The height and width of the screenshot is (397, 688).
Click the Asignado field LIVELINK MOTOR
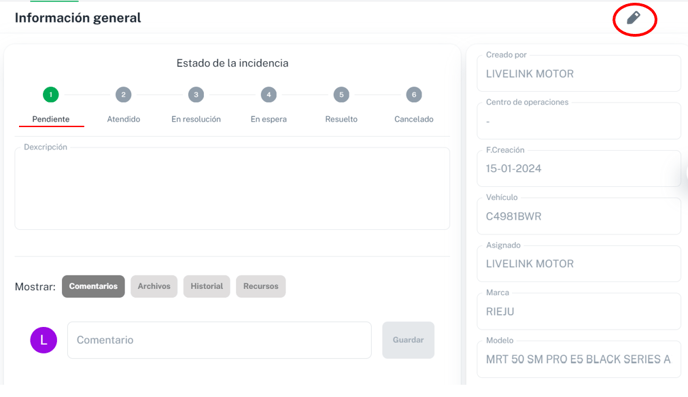579,264
